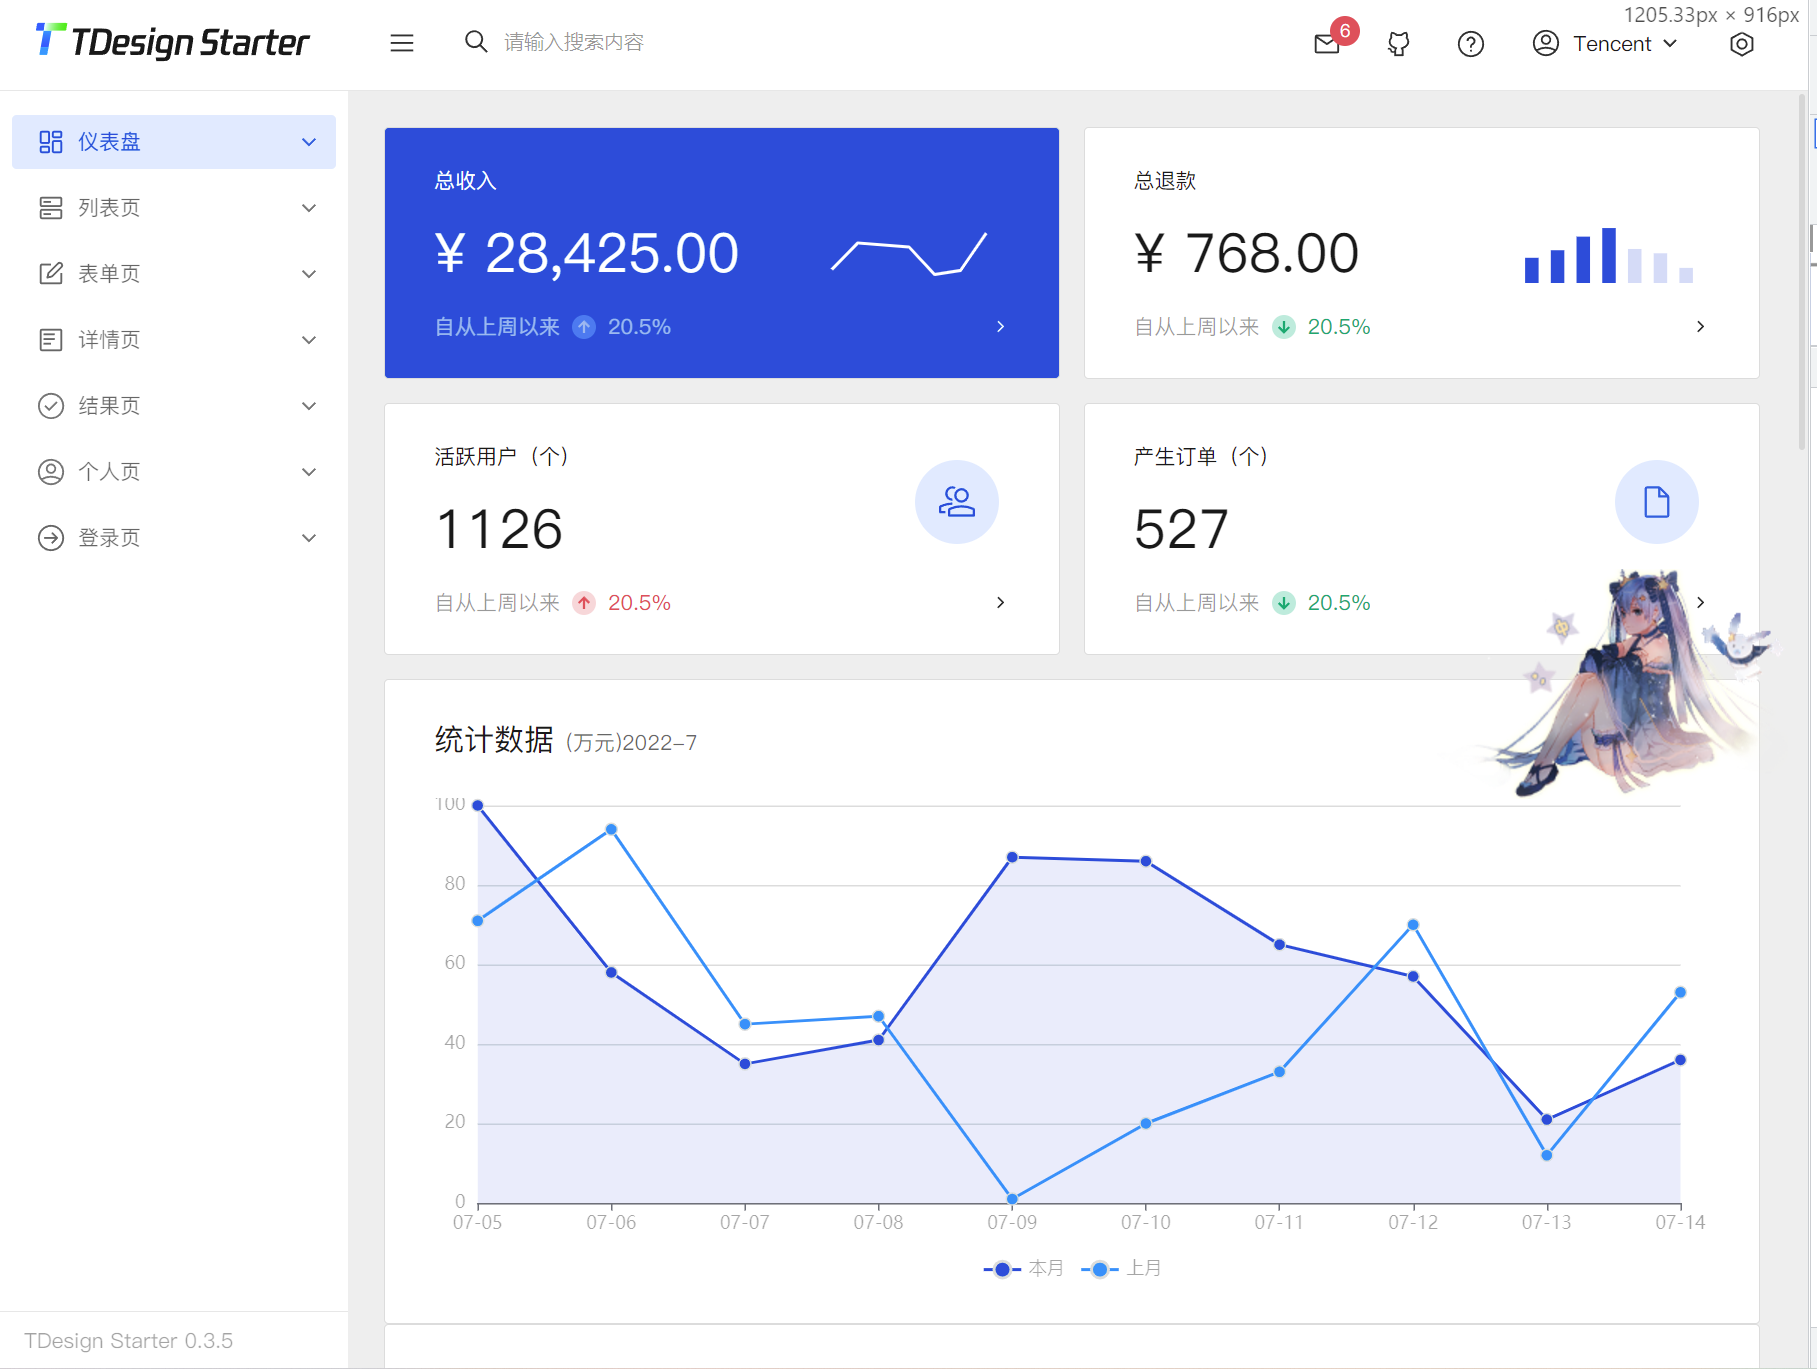Click the active users icon on the 活跃用户 card
This screenshot has width=1817, height=1369.
point(957,502)
